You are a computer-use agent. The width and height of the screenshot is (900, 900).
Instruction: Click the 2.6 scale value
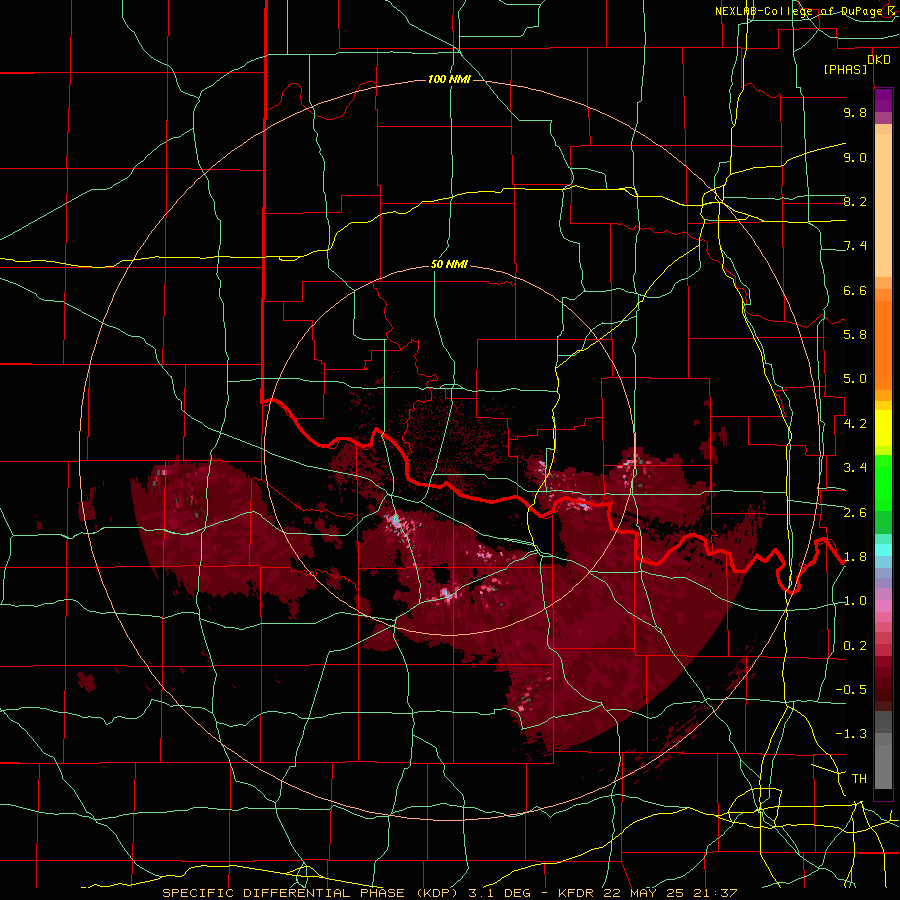pos(855,513)
